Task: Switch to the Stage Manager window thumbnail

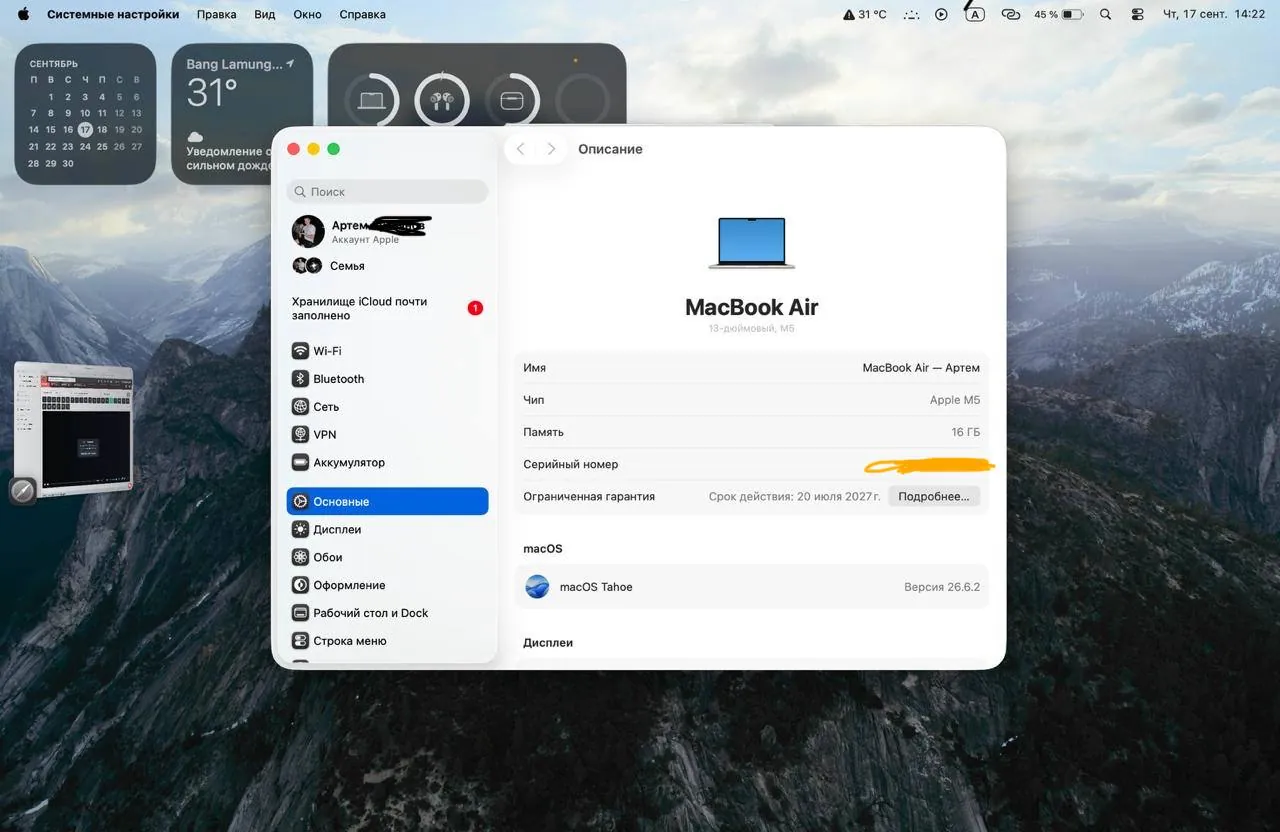Action: click(x=74, y=428)
